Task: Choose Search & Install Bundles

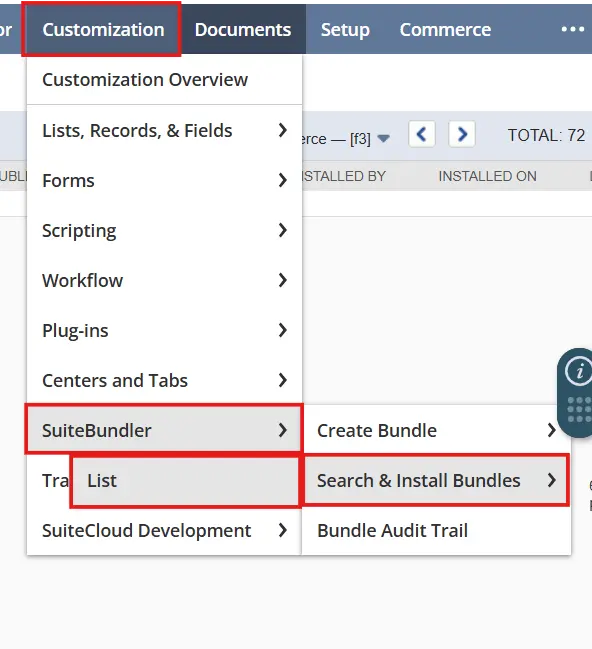Action: [436, 480]
